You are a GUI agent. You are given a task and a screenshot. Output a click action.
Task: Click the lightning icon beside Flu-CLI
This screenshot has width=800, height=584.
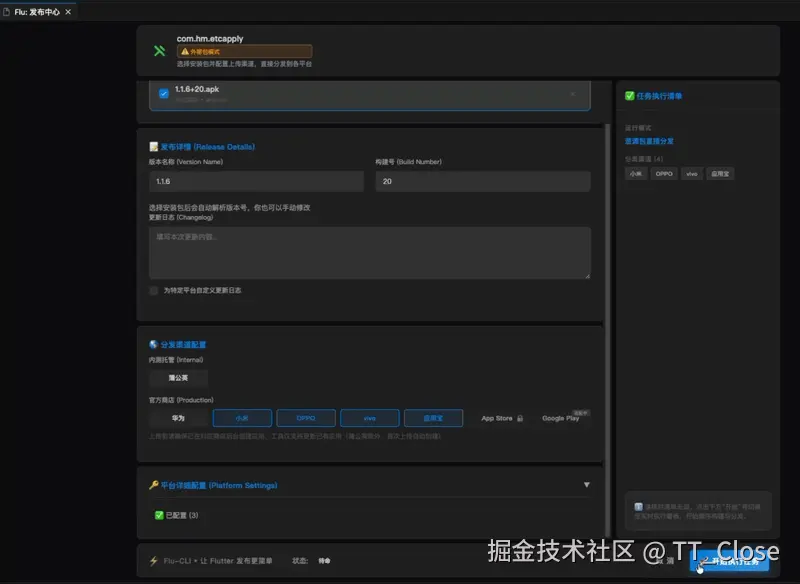154,561
